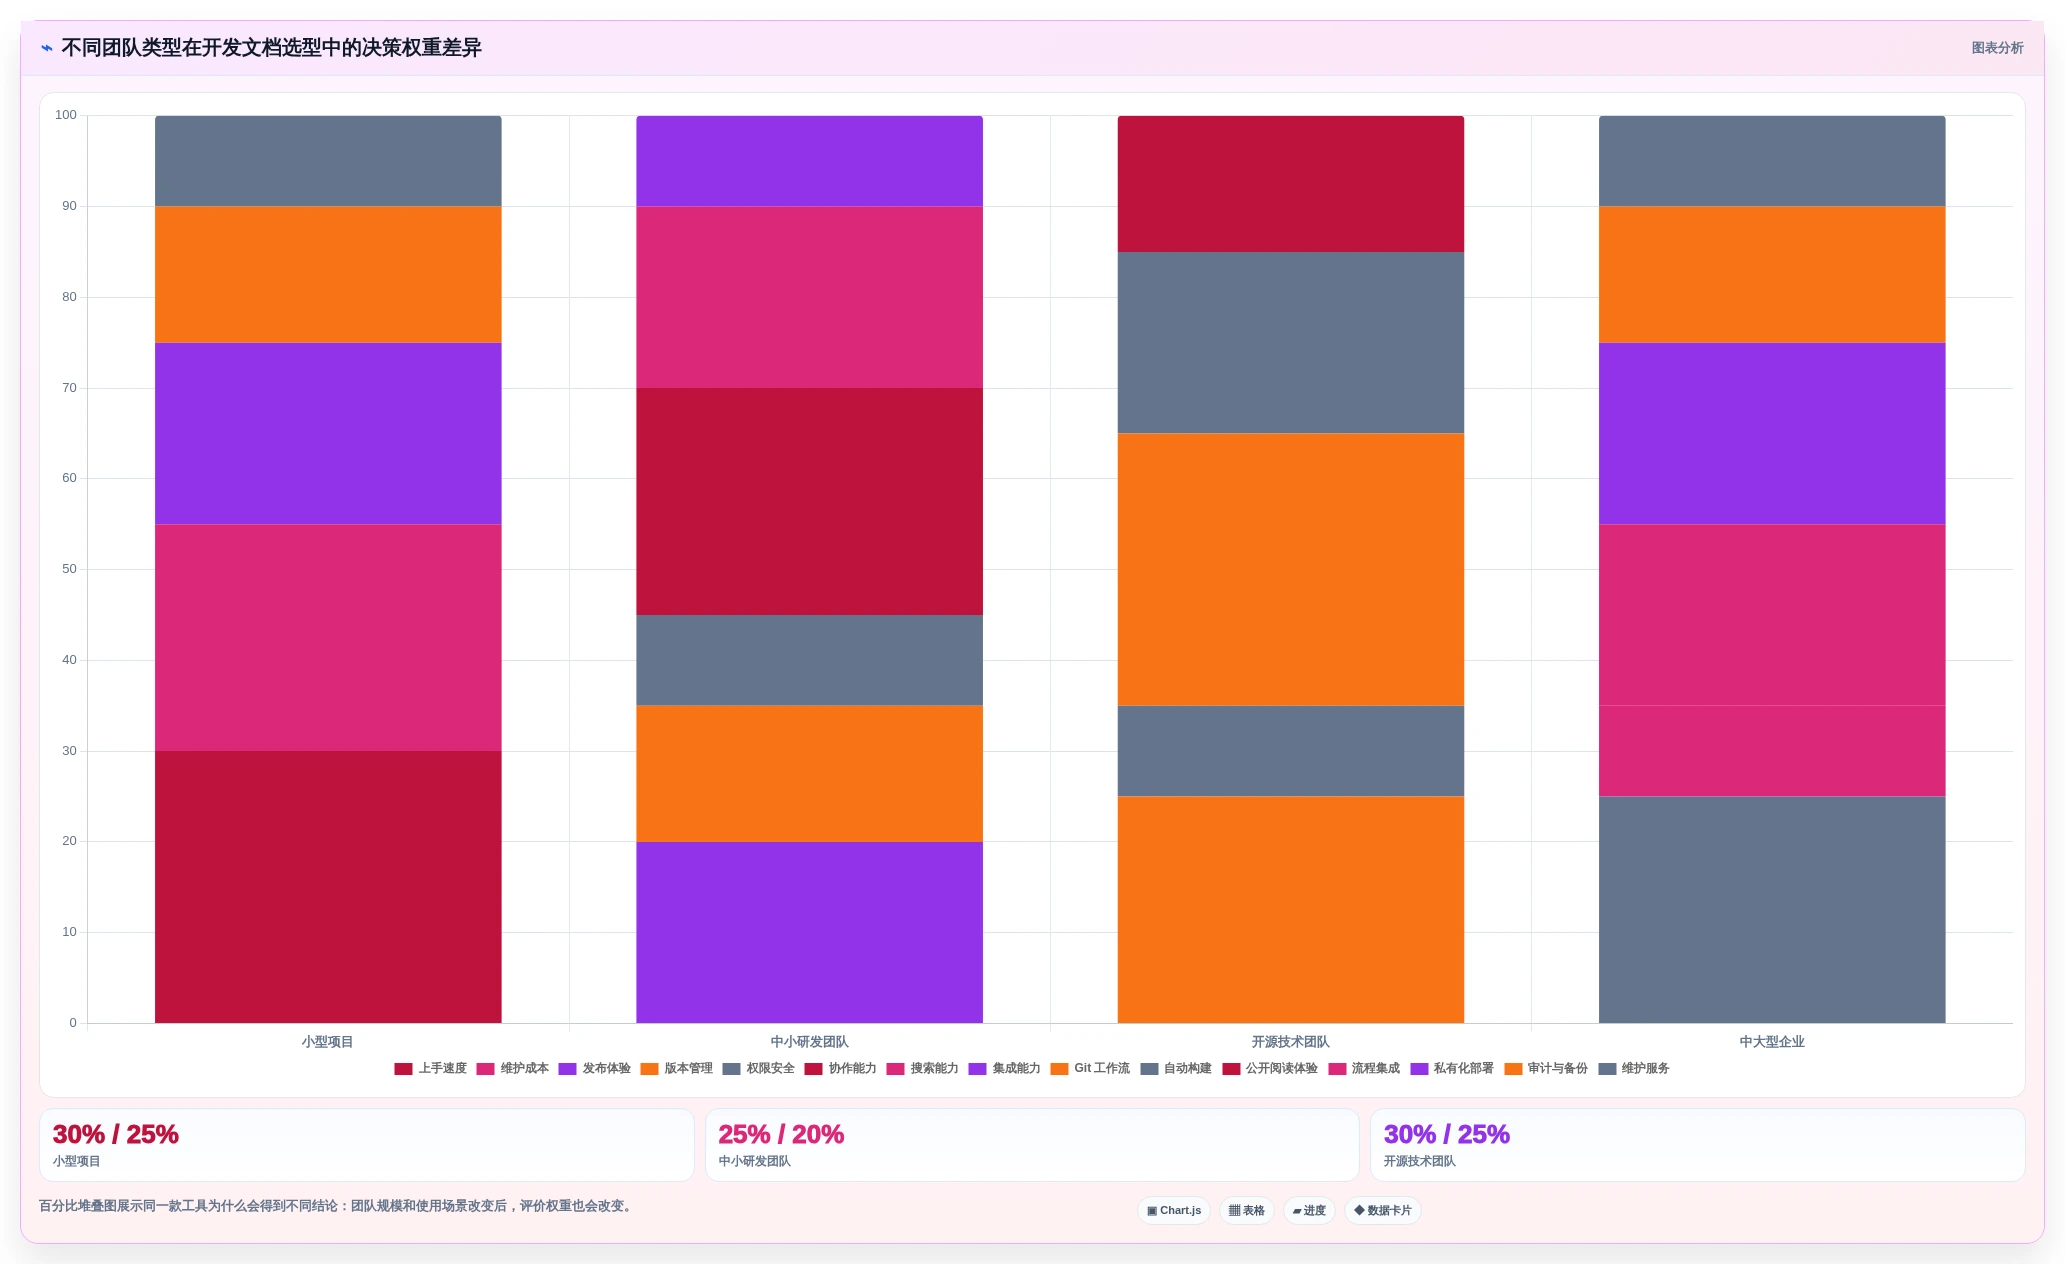The image size is (2065, 1264).
Task: Select the 私有化部署 legend entry
Action: pos(1453,1069)
